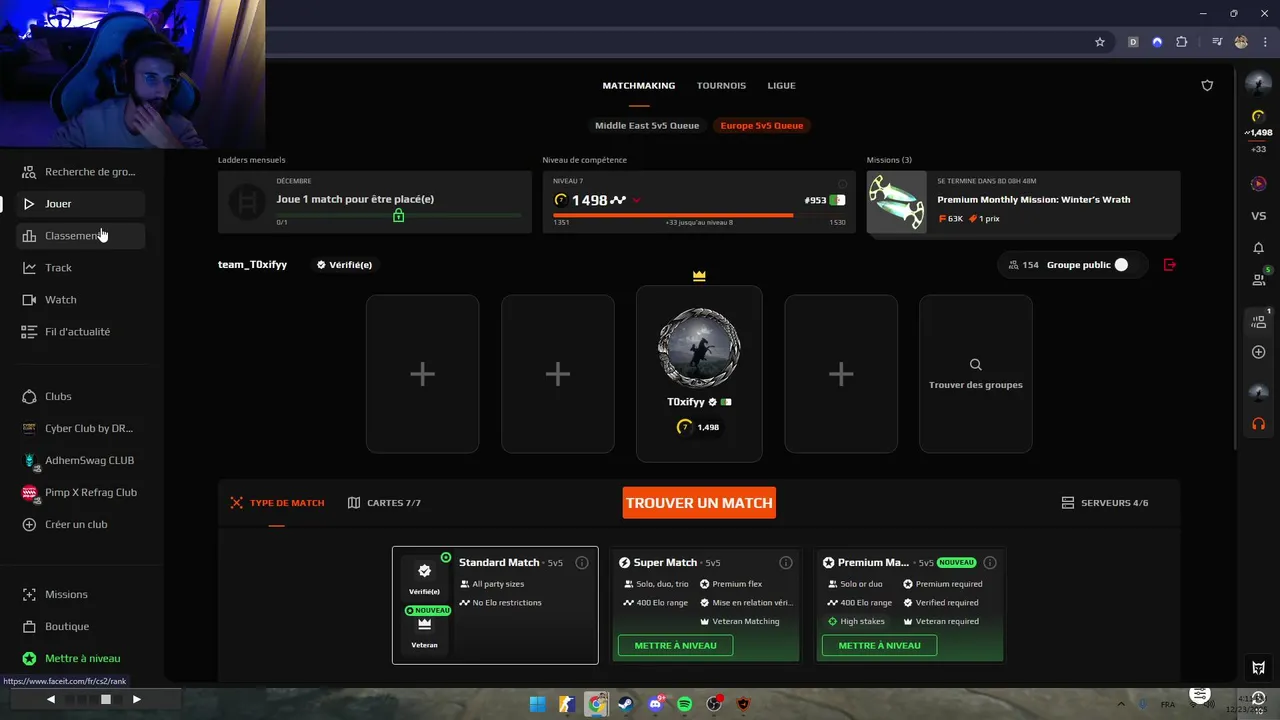The width and height of the screenshot is (1280, 720).
Task: Select Middle East 5v5 Queue
Action: tap(647, 126)
